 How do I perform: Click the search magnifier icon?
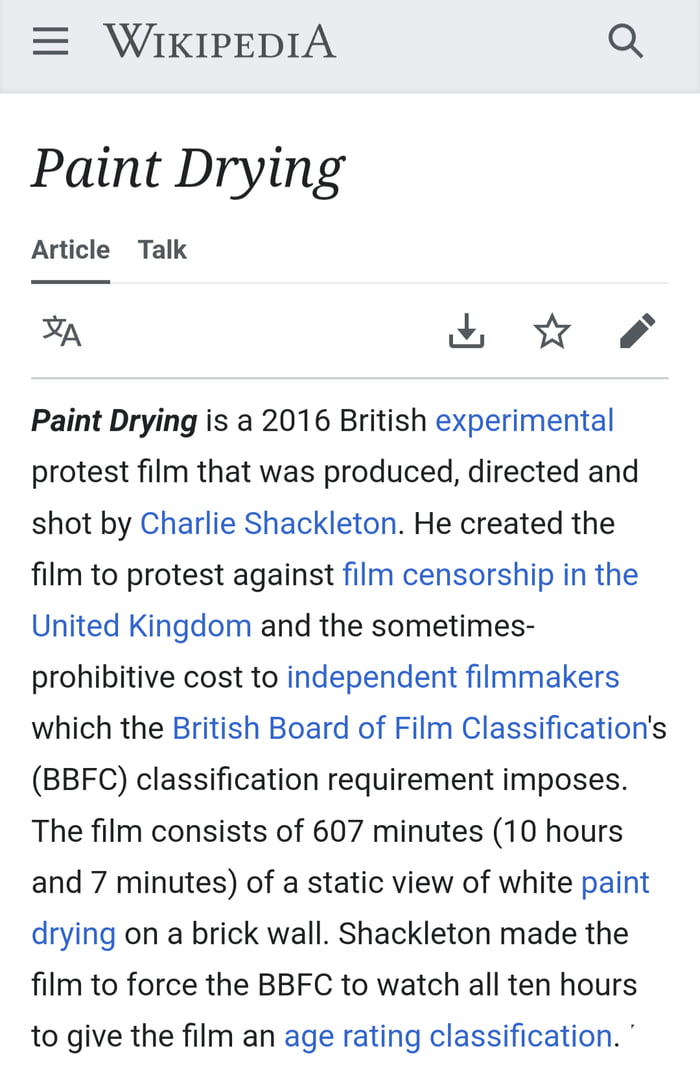626,42
